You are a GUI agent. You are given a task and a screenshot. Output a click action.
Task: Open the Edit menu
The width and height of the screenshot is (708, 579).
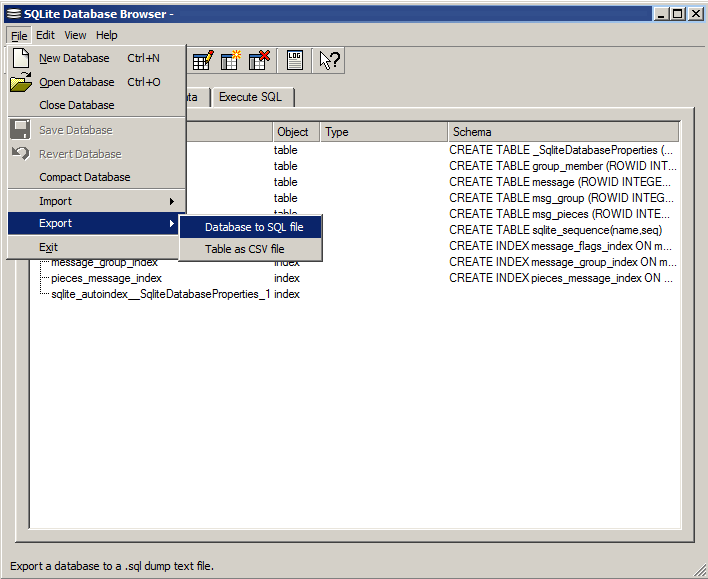click(x=45, y=35)
